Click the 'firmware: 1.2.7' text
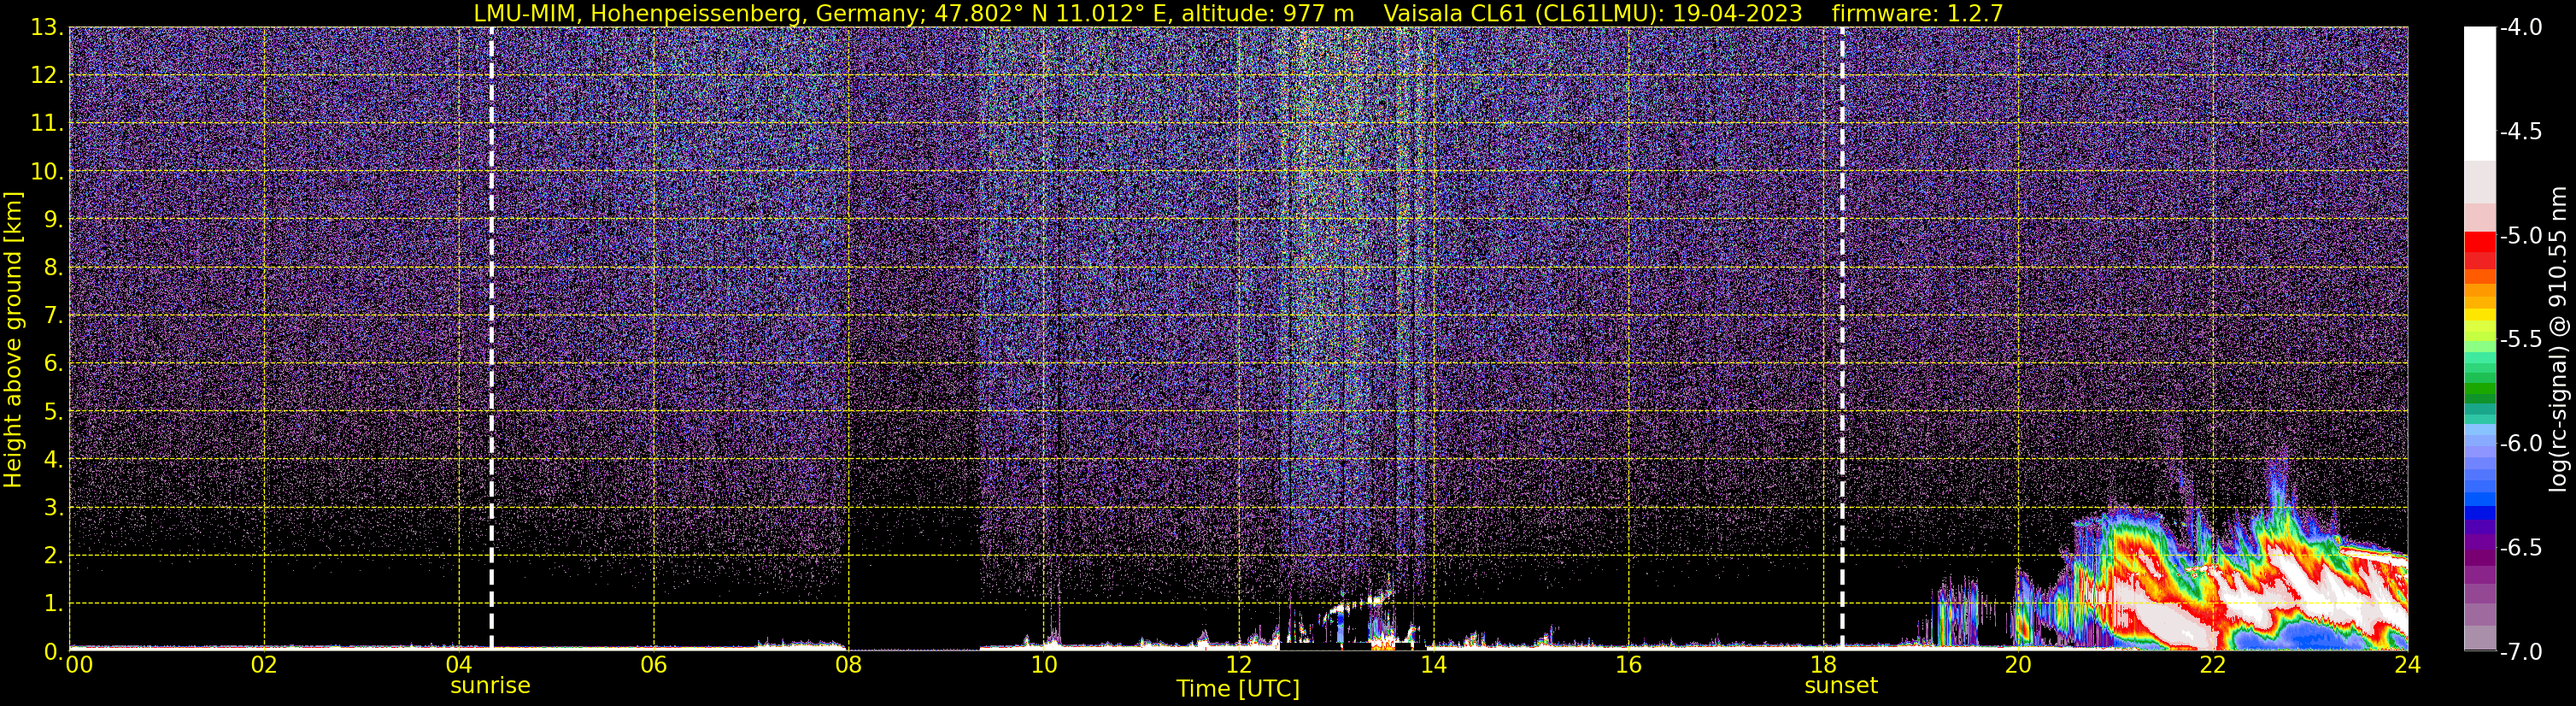The width and height of the screenshot is (2576, 706). pos(1917,13)
